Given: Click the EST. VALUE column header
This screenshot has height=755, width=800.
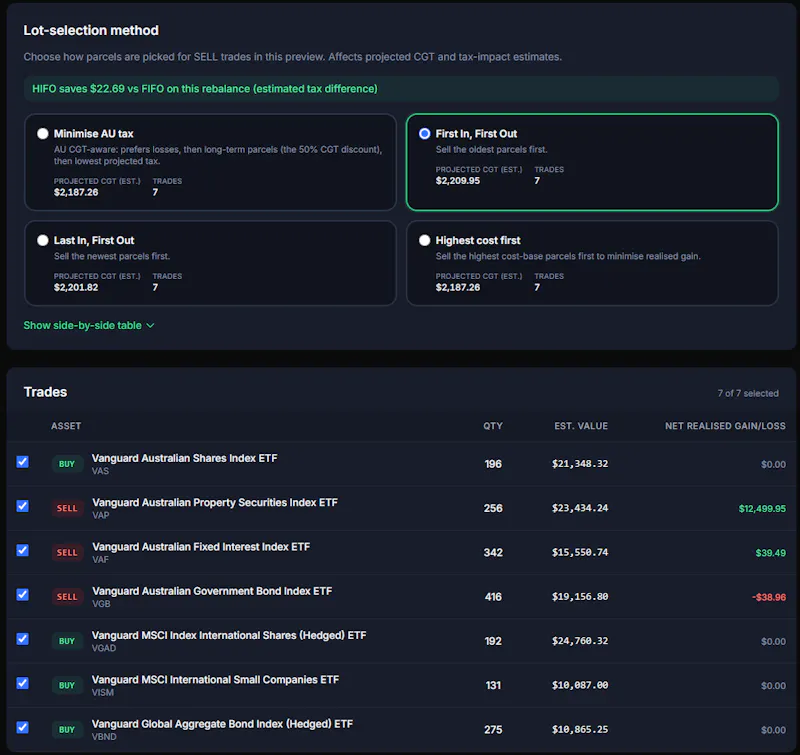Looking at the screenshot, I should [x=581, y=426].
